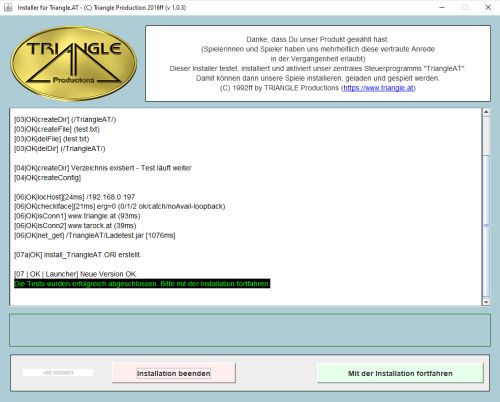Viewport: 500px width, 402px height.
Task: Click log line 'Verzeichnis existiert - Test läuft weiter'
Action: tap(131, 168)
